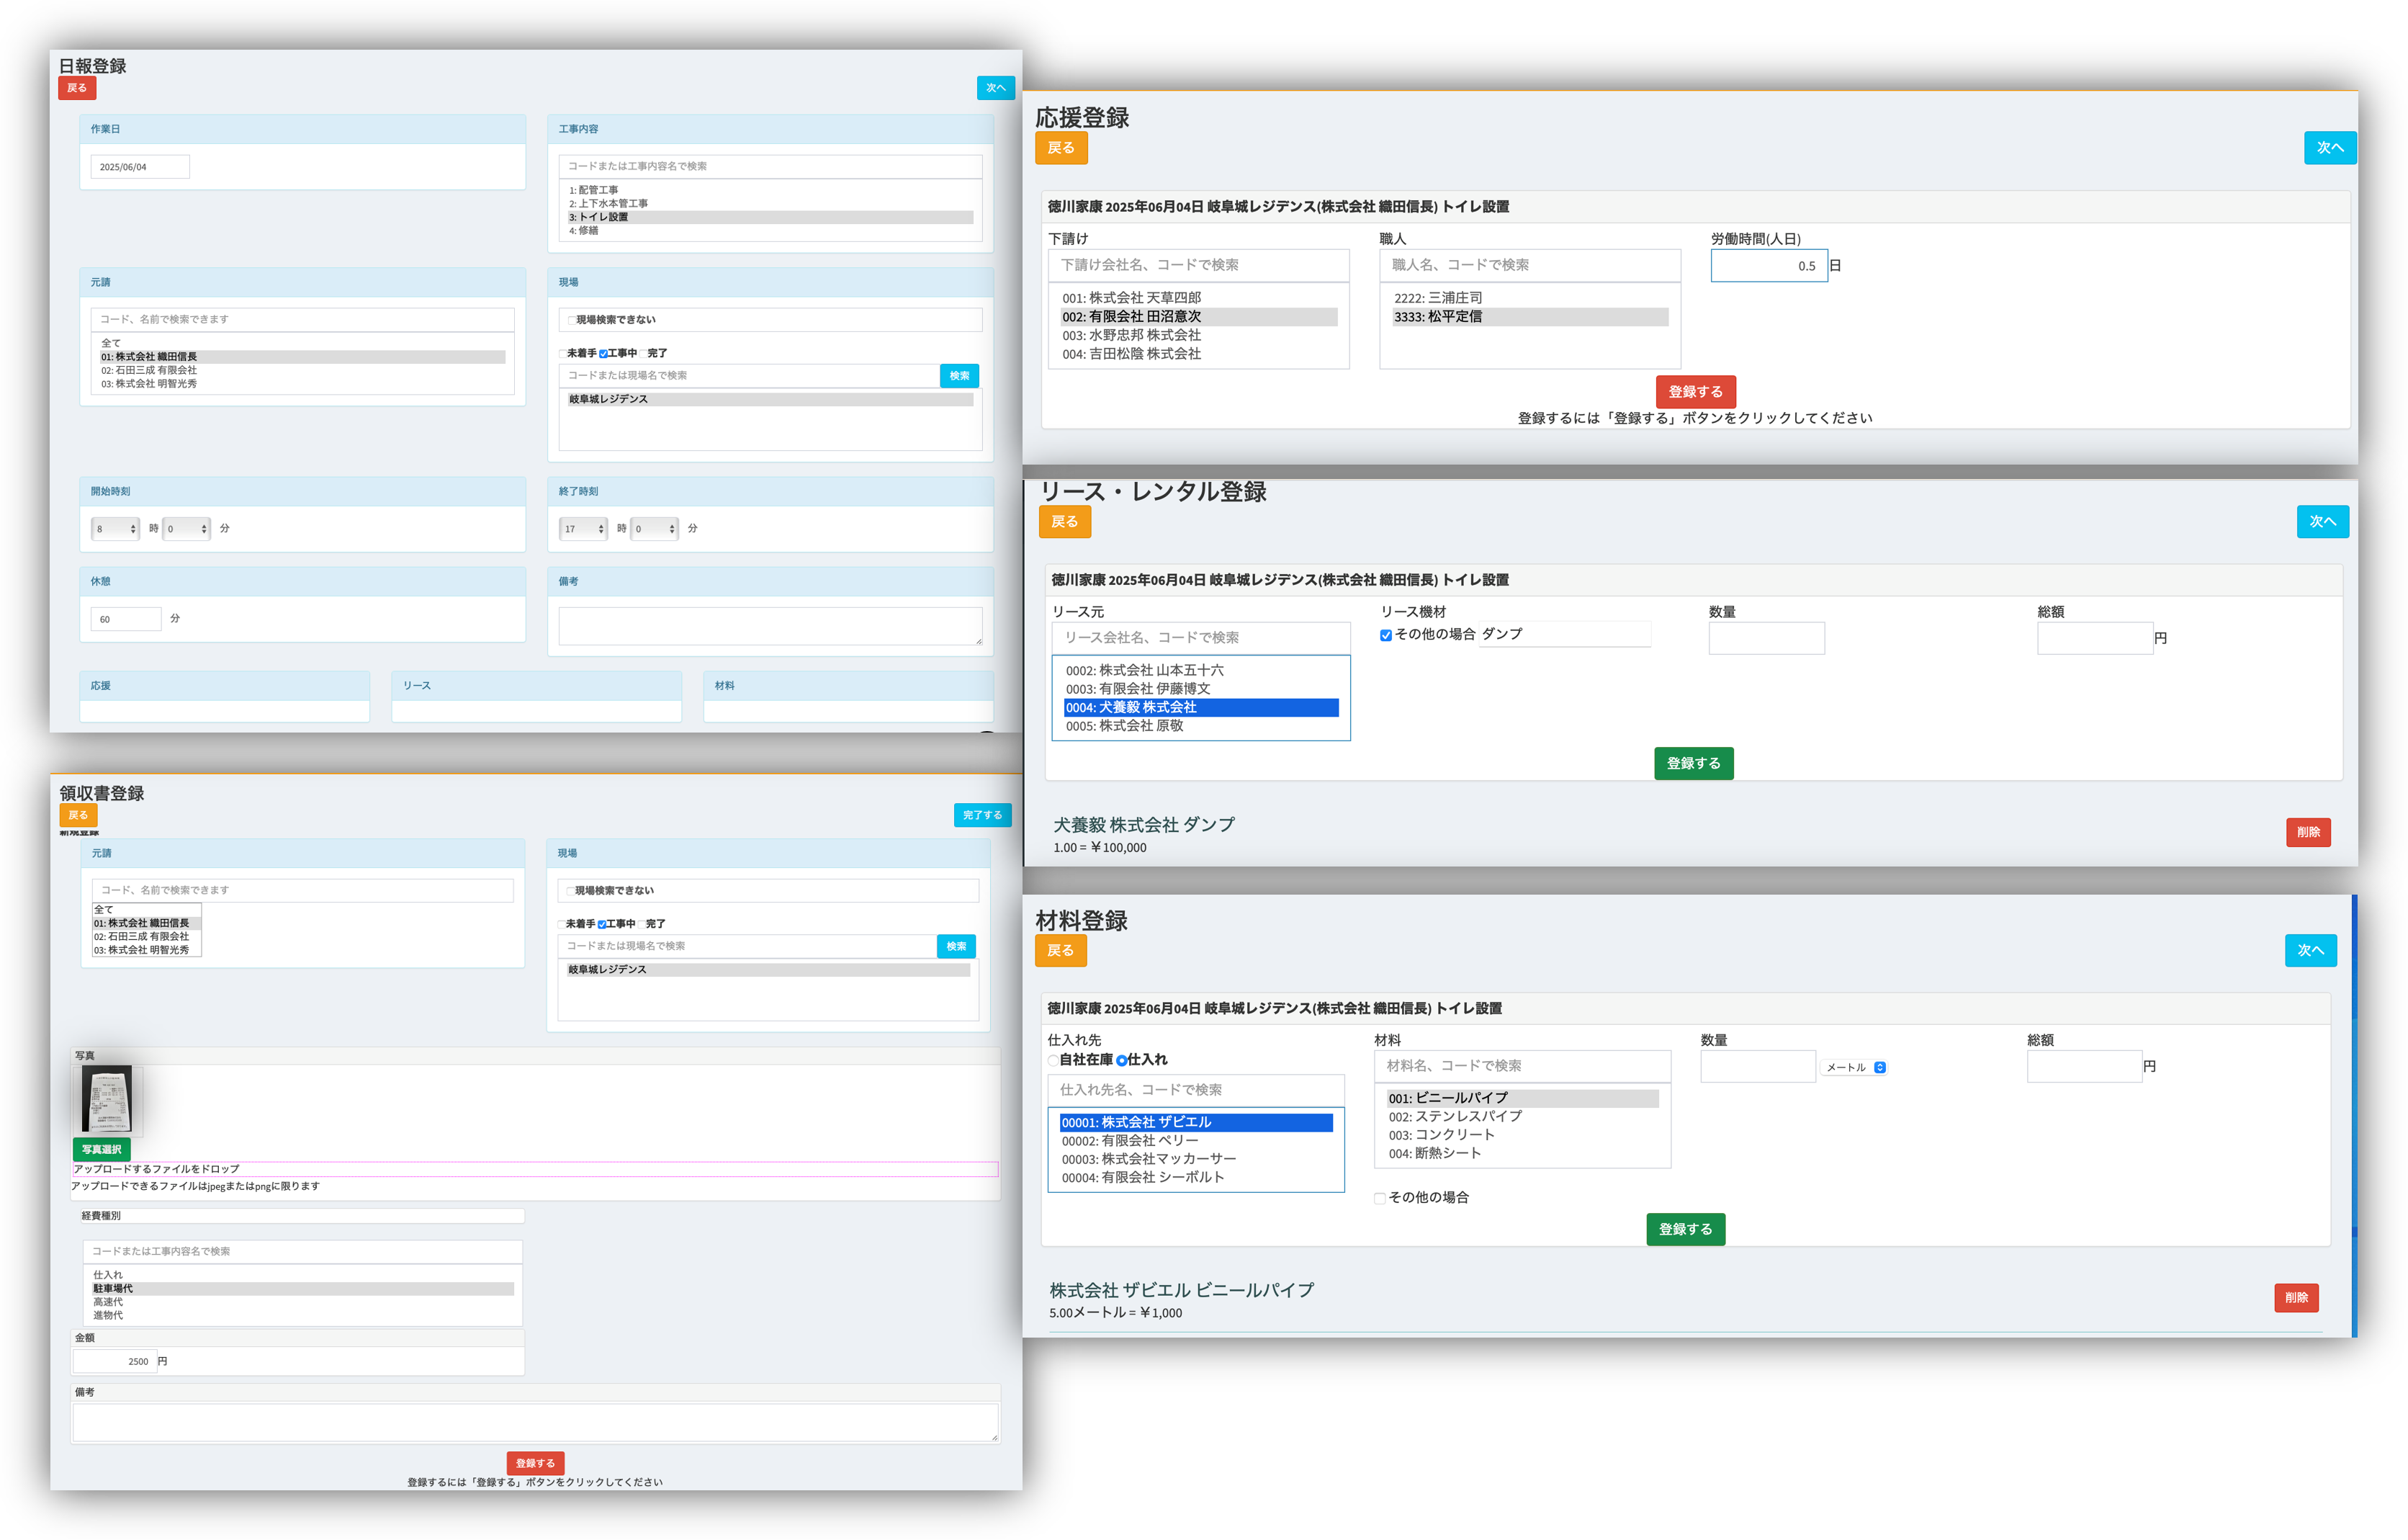The image size is (2408, 1540).
Task: Uncheck その他の場合 in リース機材
Action: (x=1386, y=635)
